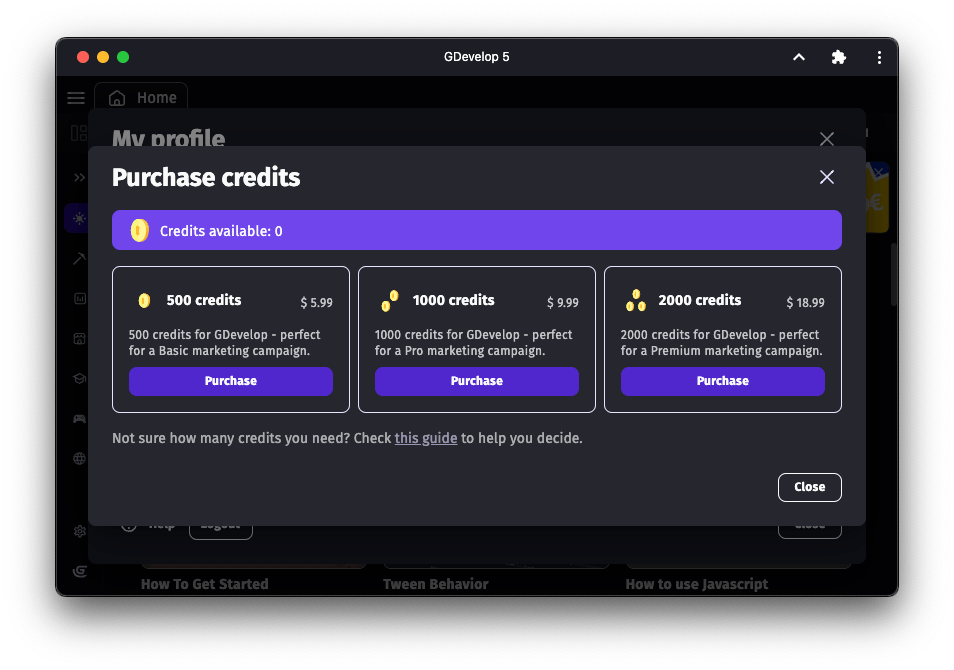Viewport: 954px width, 670px height.
Task: Purchase the 500 credits pack
Action: point(230,381)
